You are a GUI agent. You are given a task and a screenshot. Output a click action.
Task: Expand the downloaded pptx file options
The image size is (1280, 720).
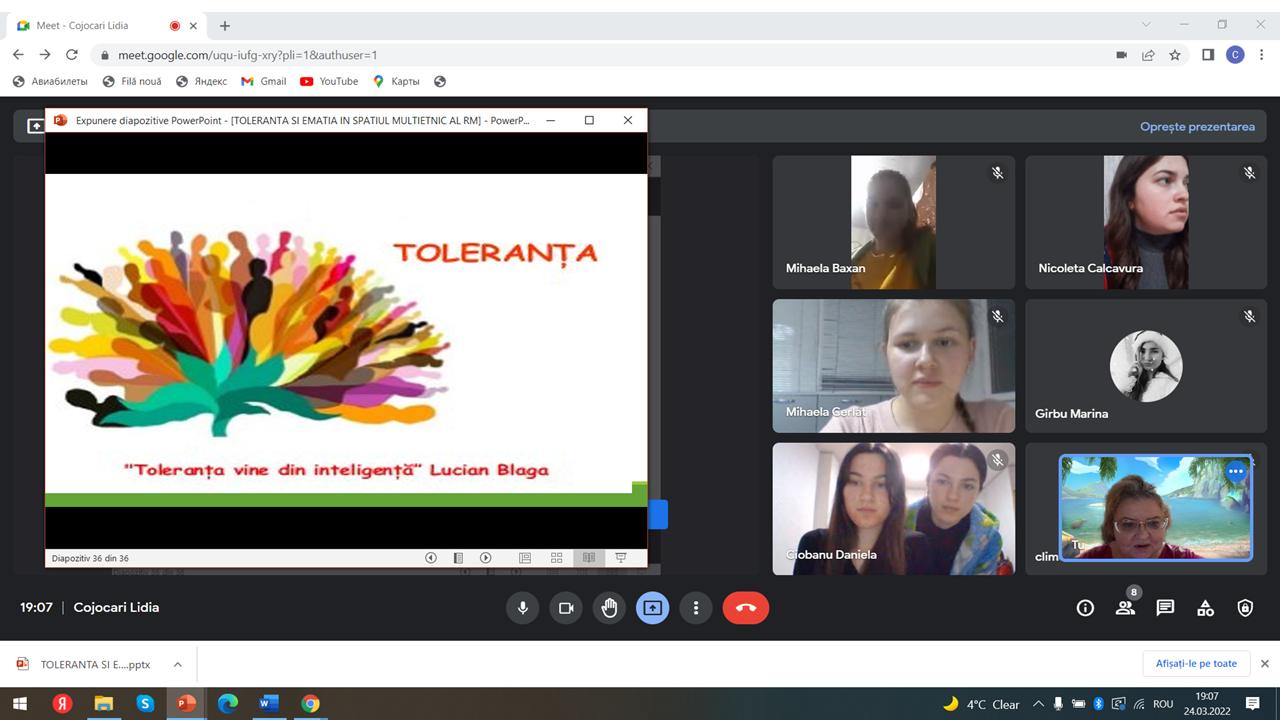(x=177, y=664)
